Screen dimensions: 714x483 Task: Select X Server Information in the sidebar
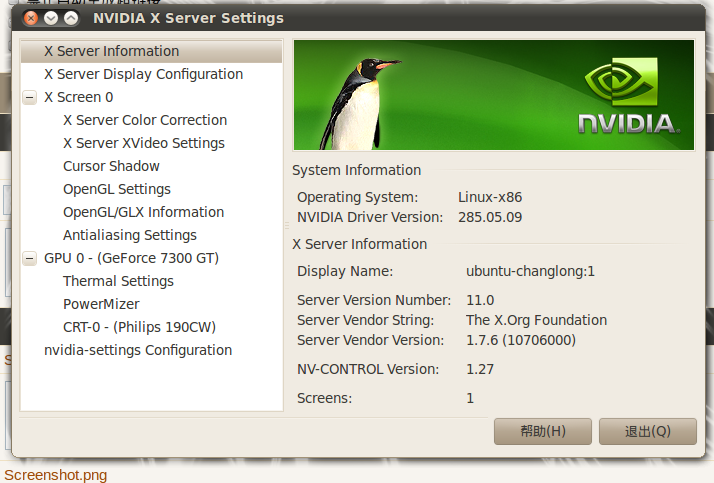[111, 51]
